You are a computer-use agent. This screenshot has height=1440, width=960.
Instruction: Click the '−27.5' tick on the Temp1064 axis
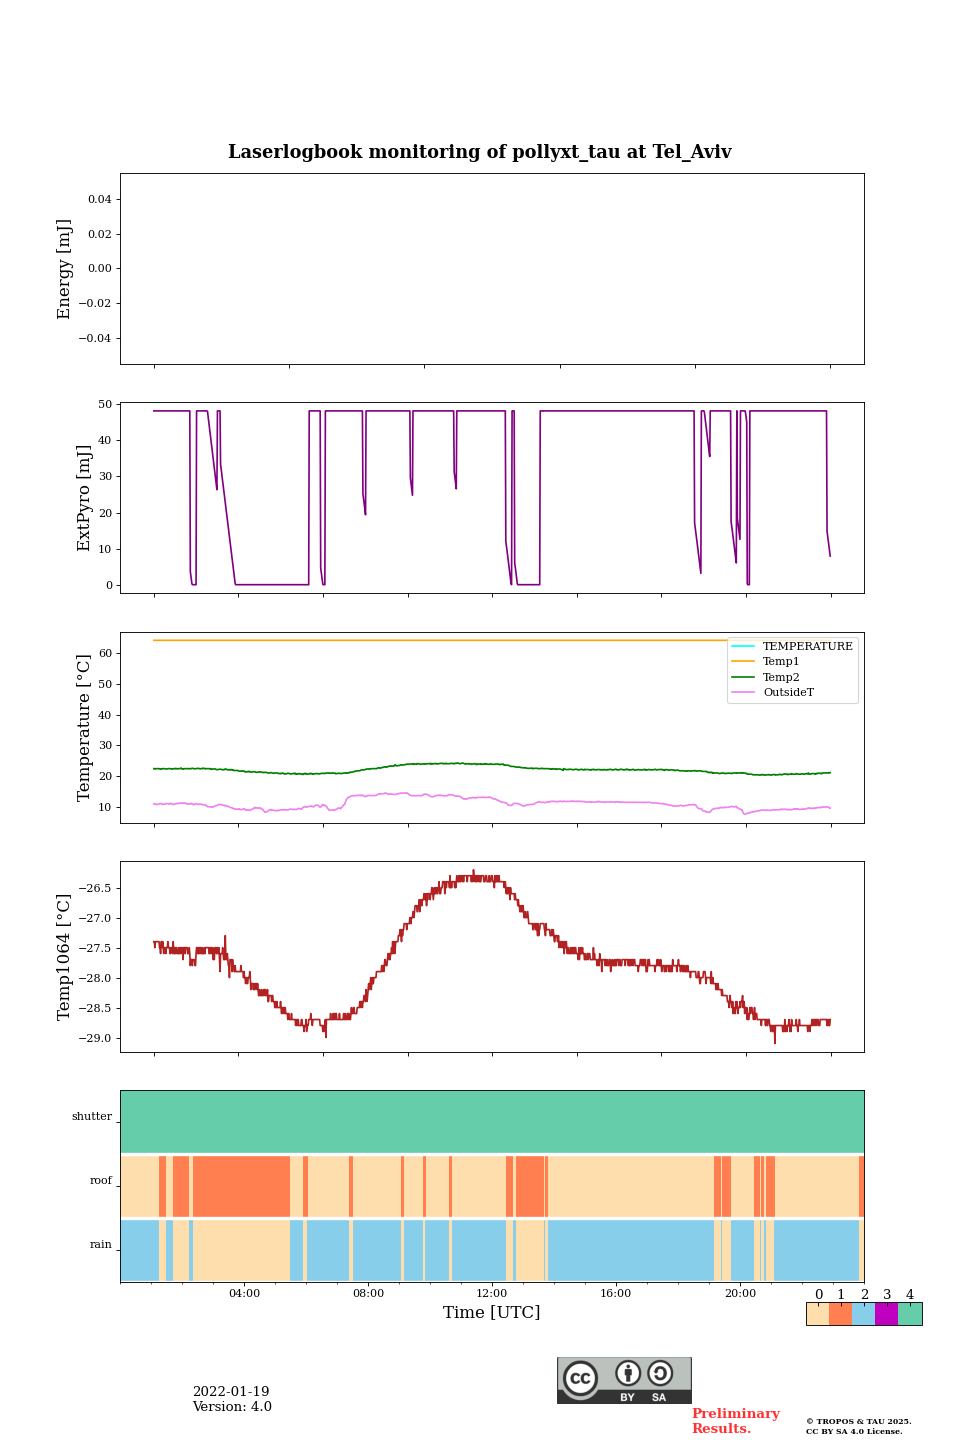95,948
